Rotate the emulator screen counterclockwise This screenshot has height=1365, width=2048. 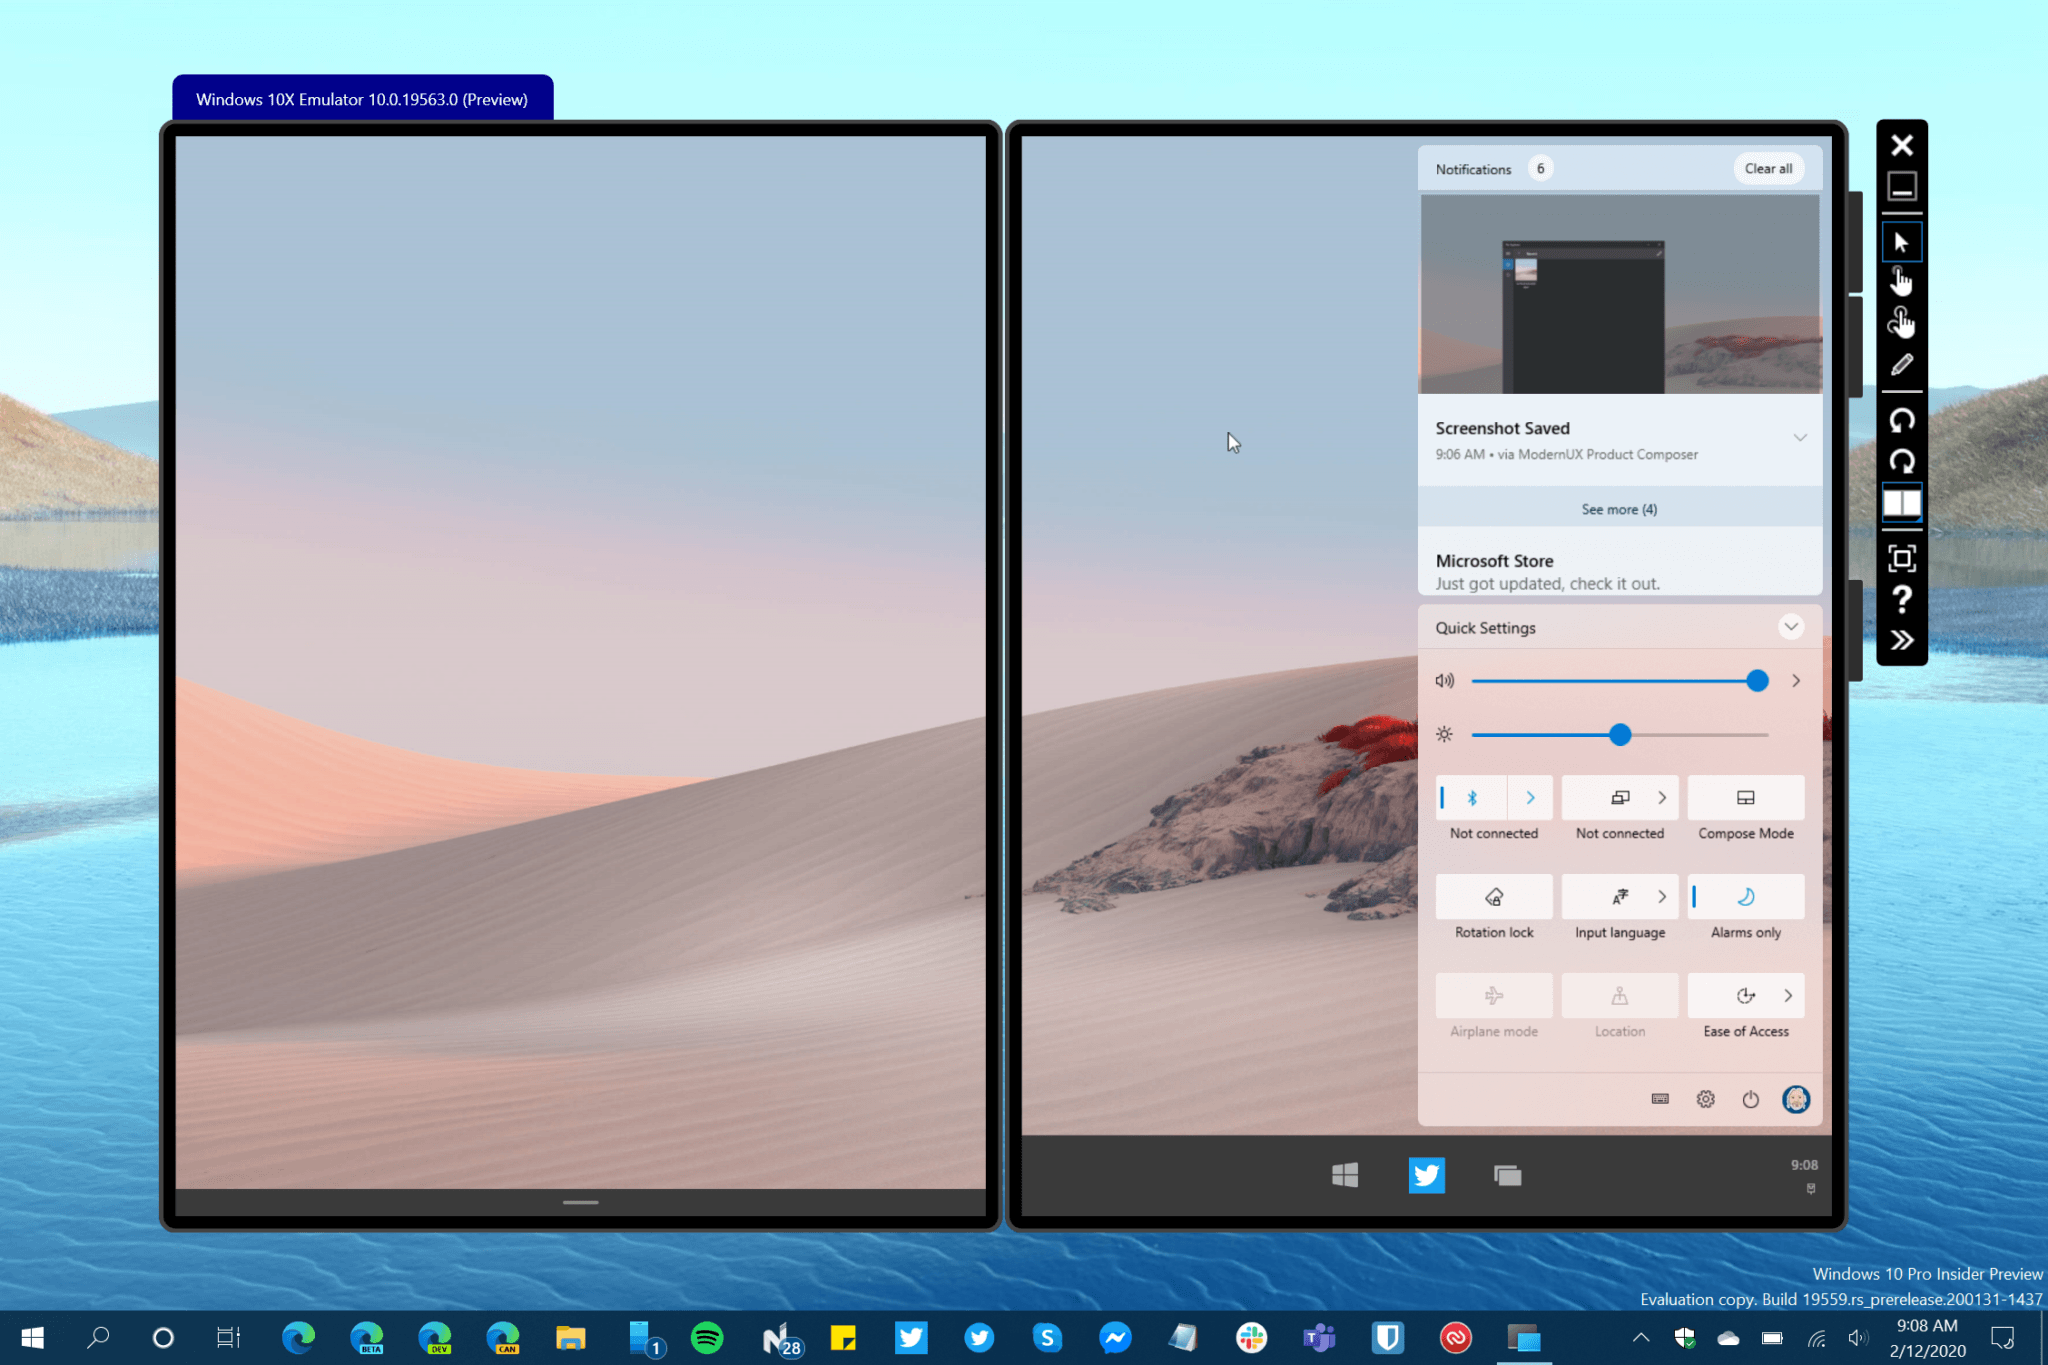[x=1901, y=420]
